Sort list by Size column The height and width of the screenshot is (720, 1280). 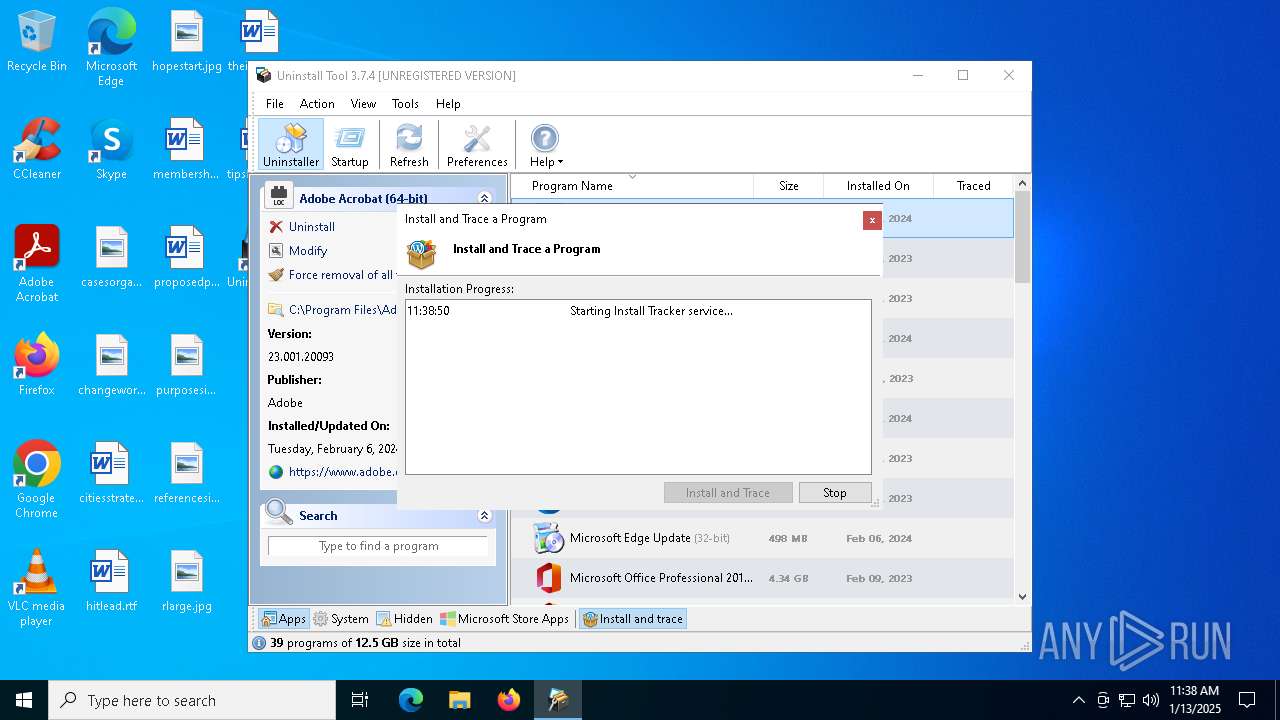coord(788,186)
